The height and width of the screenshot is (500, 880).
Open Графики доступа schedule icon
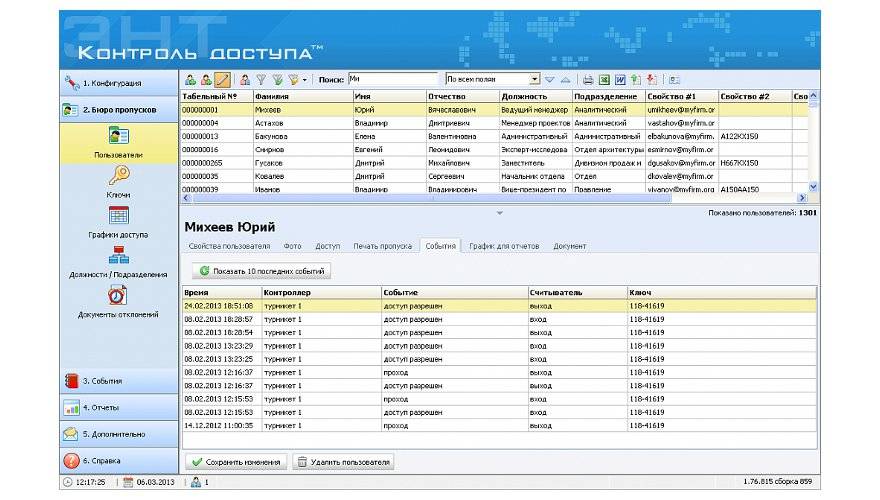pyautogui.click(x=118, y=216)
